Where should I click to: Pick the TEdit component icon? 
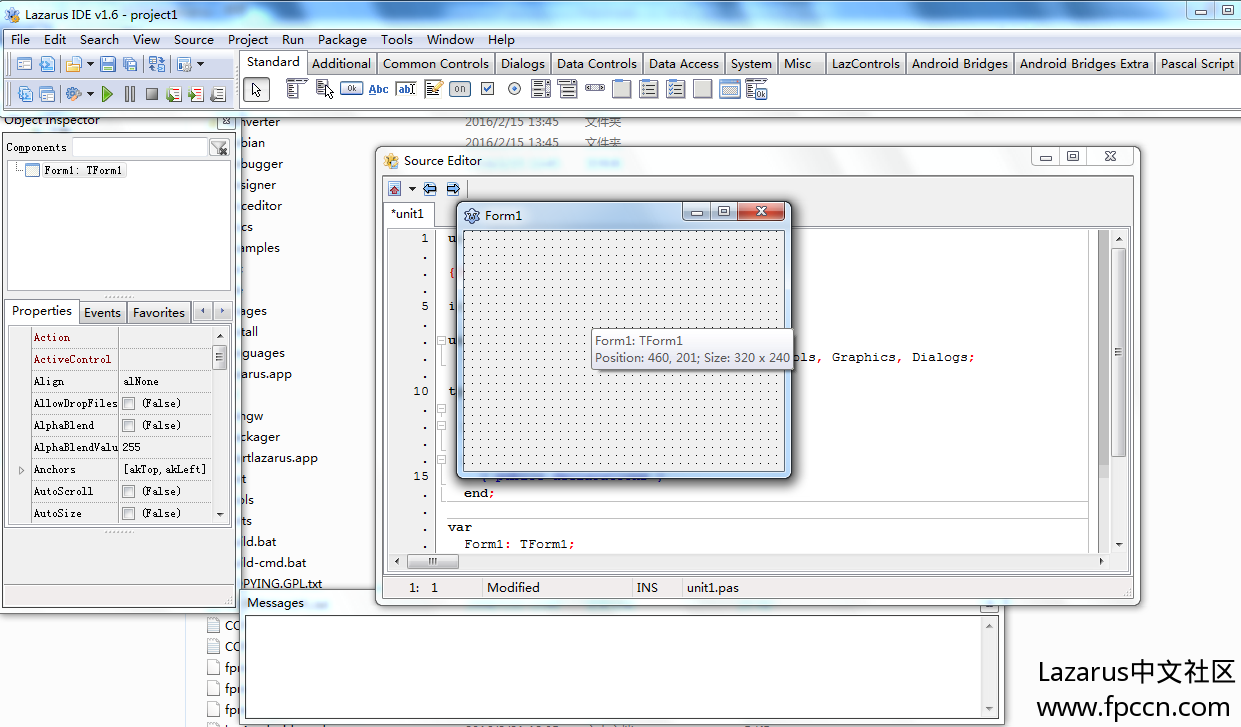click(x=405, y=89)
